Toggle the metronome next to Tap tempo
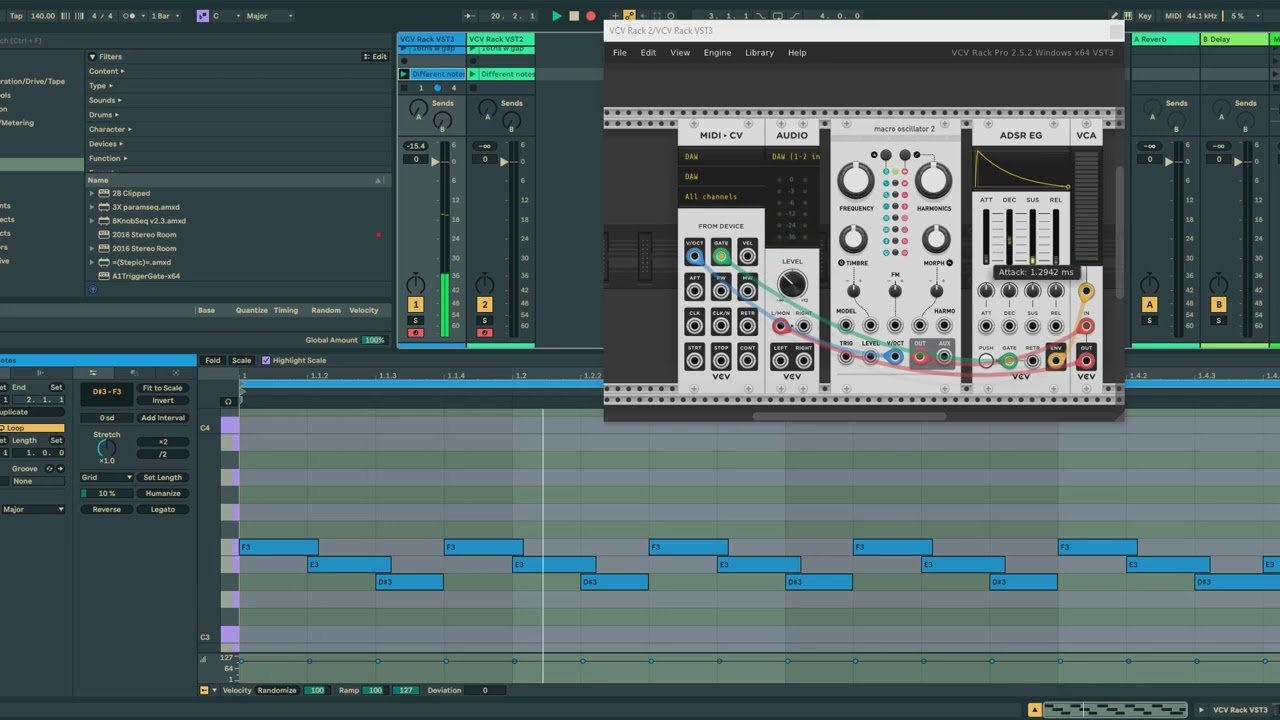 [130, 16]
